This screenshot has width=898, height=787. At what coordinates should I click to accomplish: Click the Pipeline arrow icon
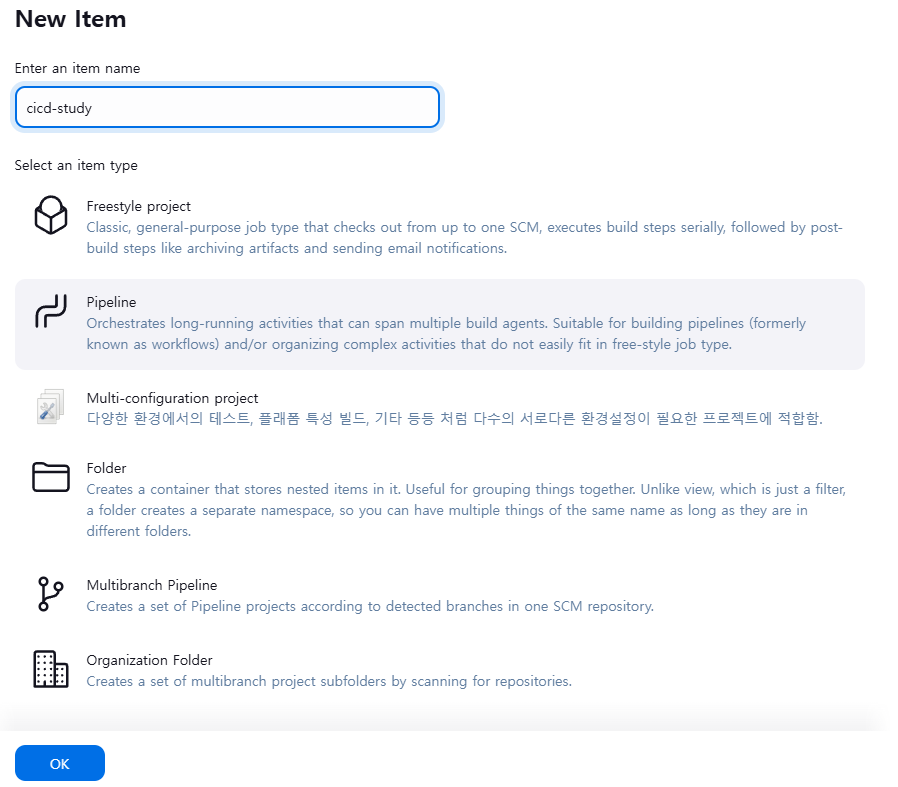[x=50, y=311]
